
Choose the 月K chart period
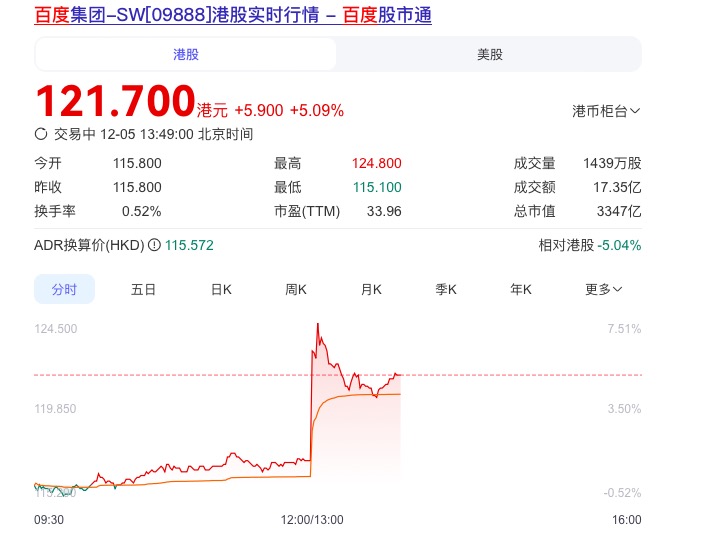coord(371,289)
